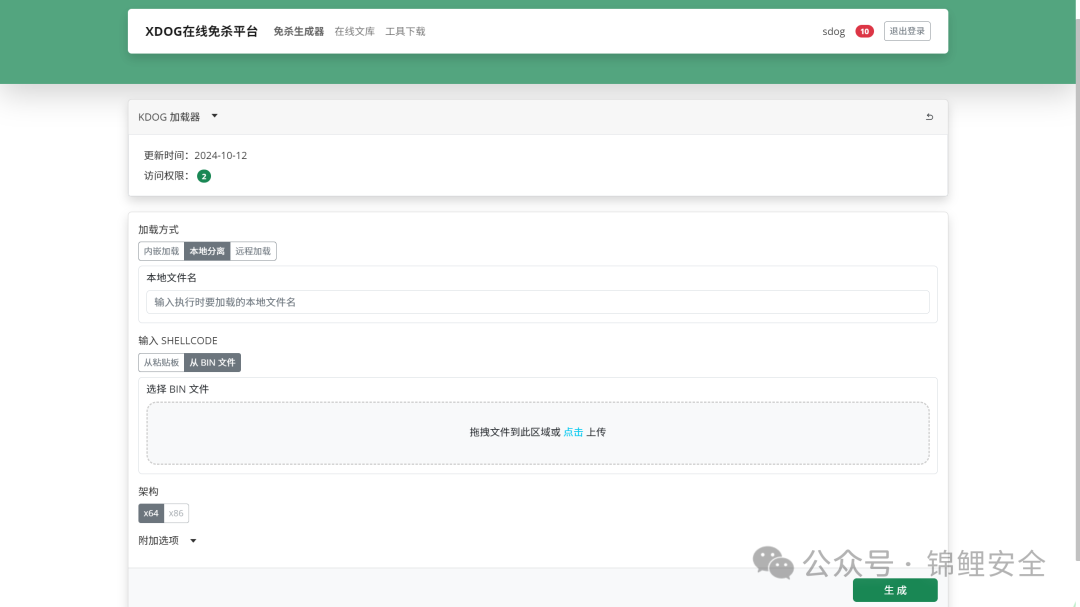Click the BIN file drop zone
Image resolution: width=1080 pixels, height=607 pixels.
(538, 433)
